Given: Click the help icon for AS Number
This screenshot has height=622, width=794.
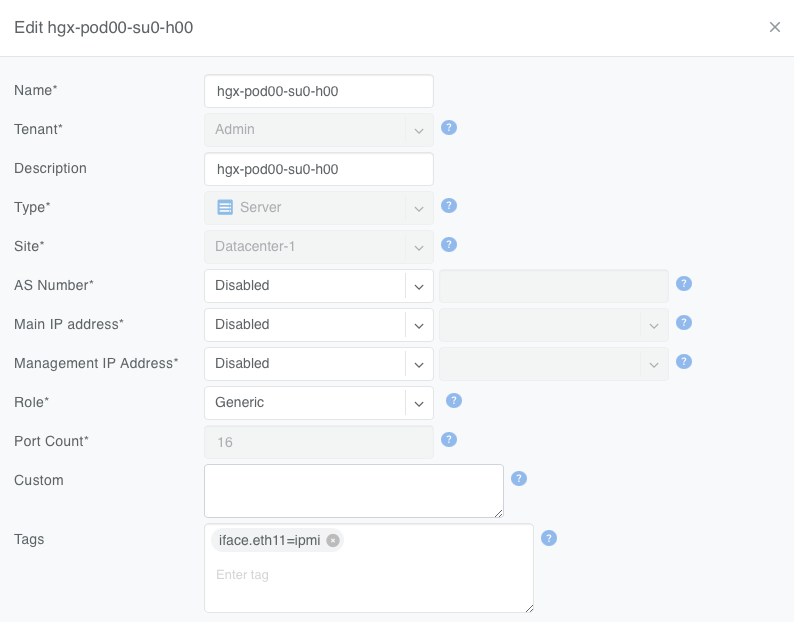Looking at the screenshot, I should pyautogui.click(x=684, y=284).
